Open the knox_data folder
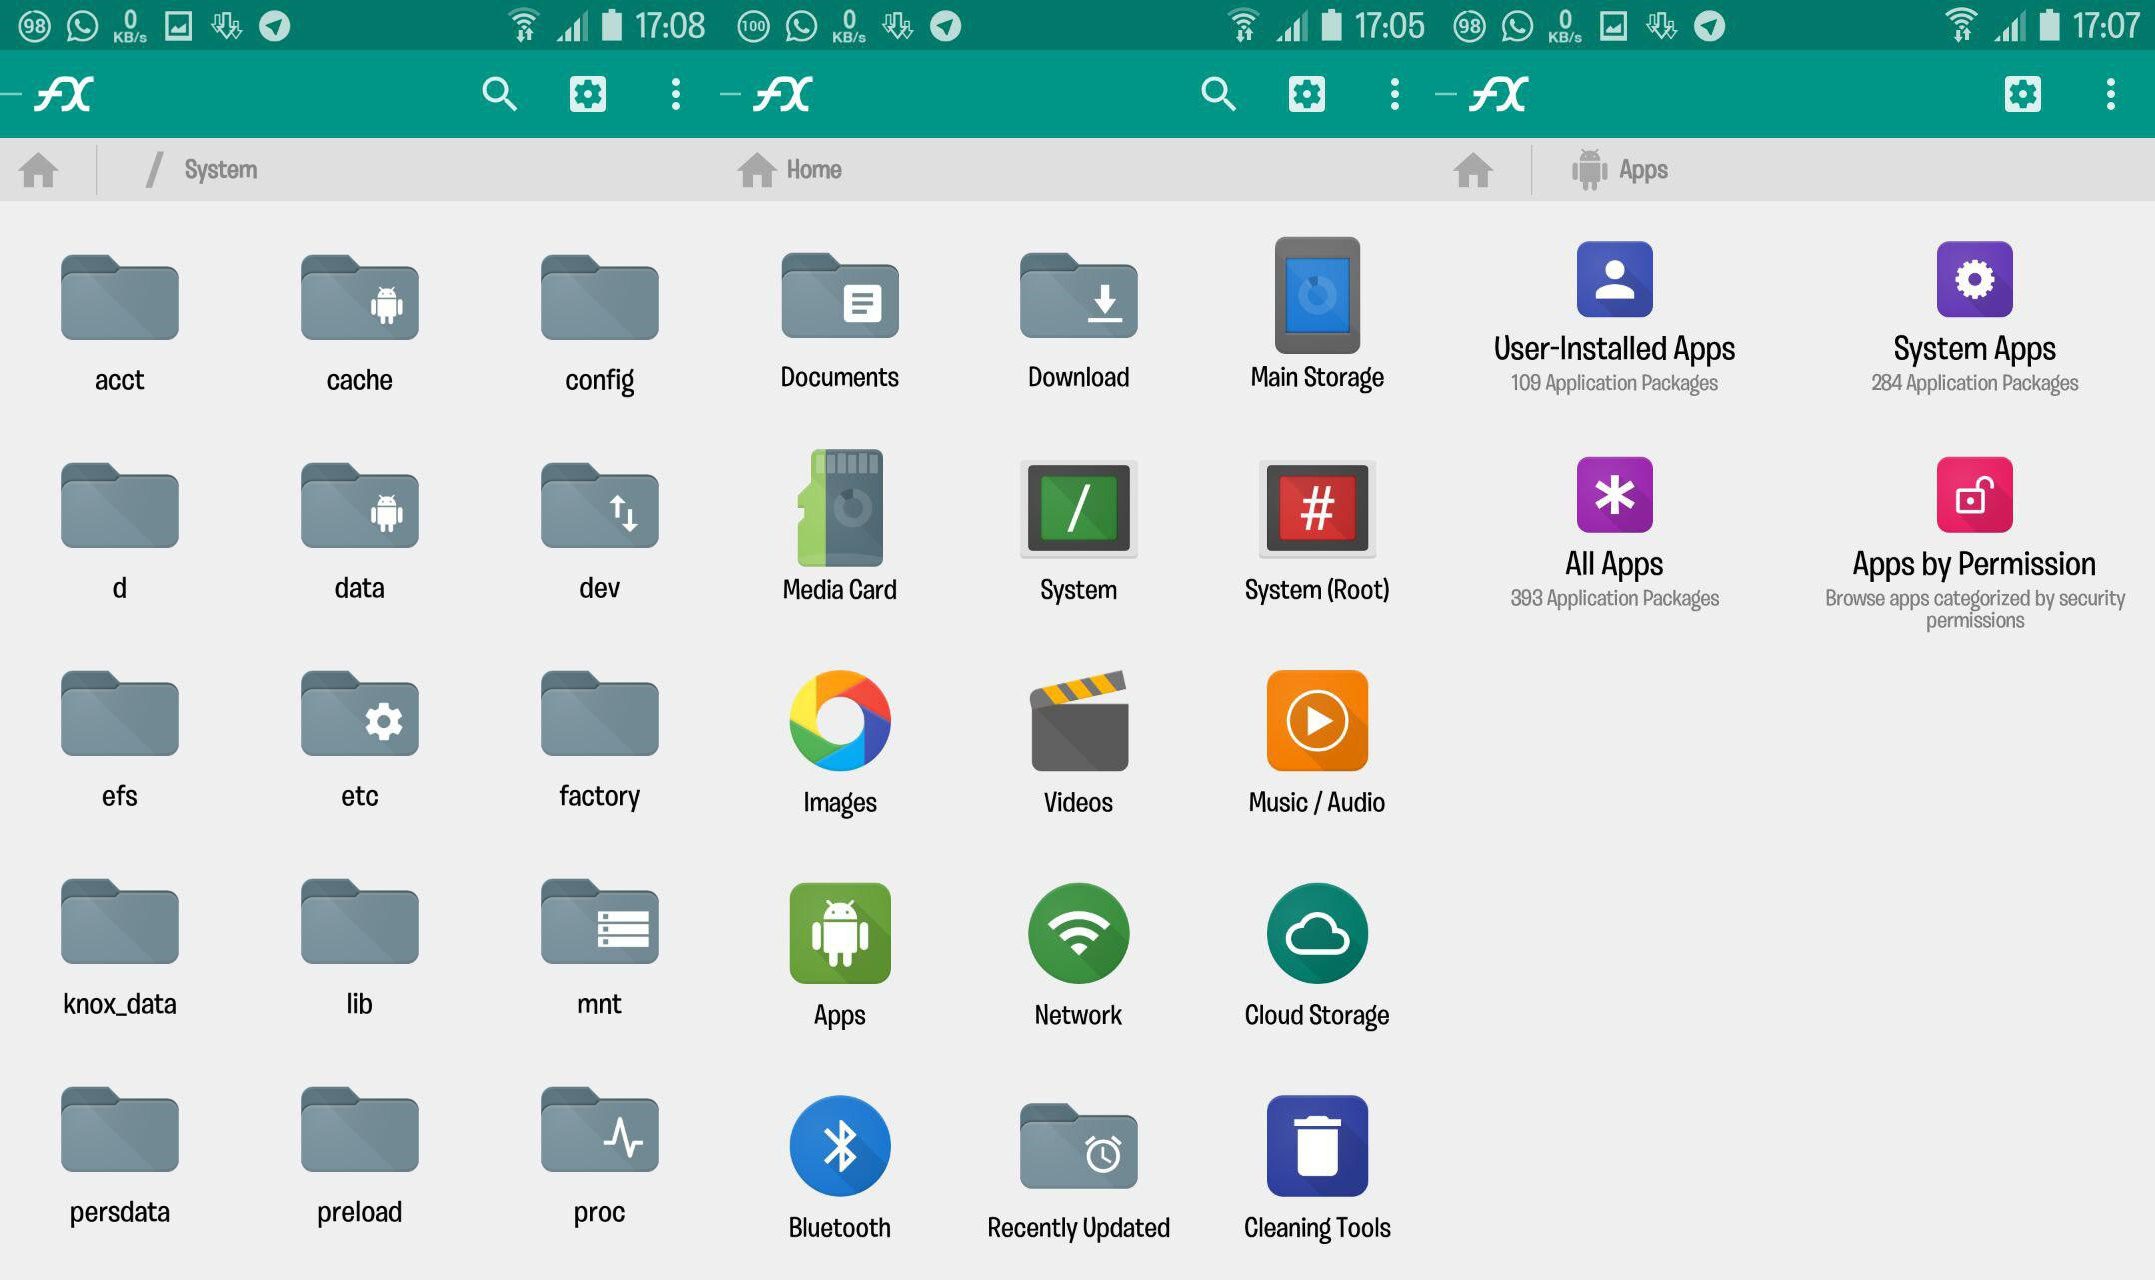 pyautogui.click(x=119, y=922)
